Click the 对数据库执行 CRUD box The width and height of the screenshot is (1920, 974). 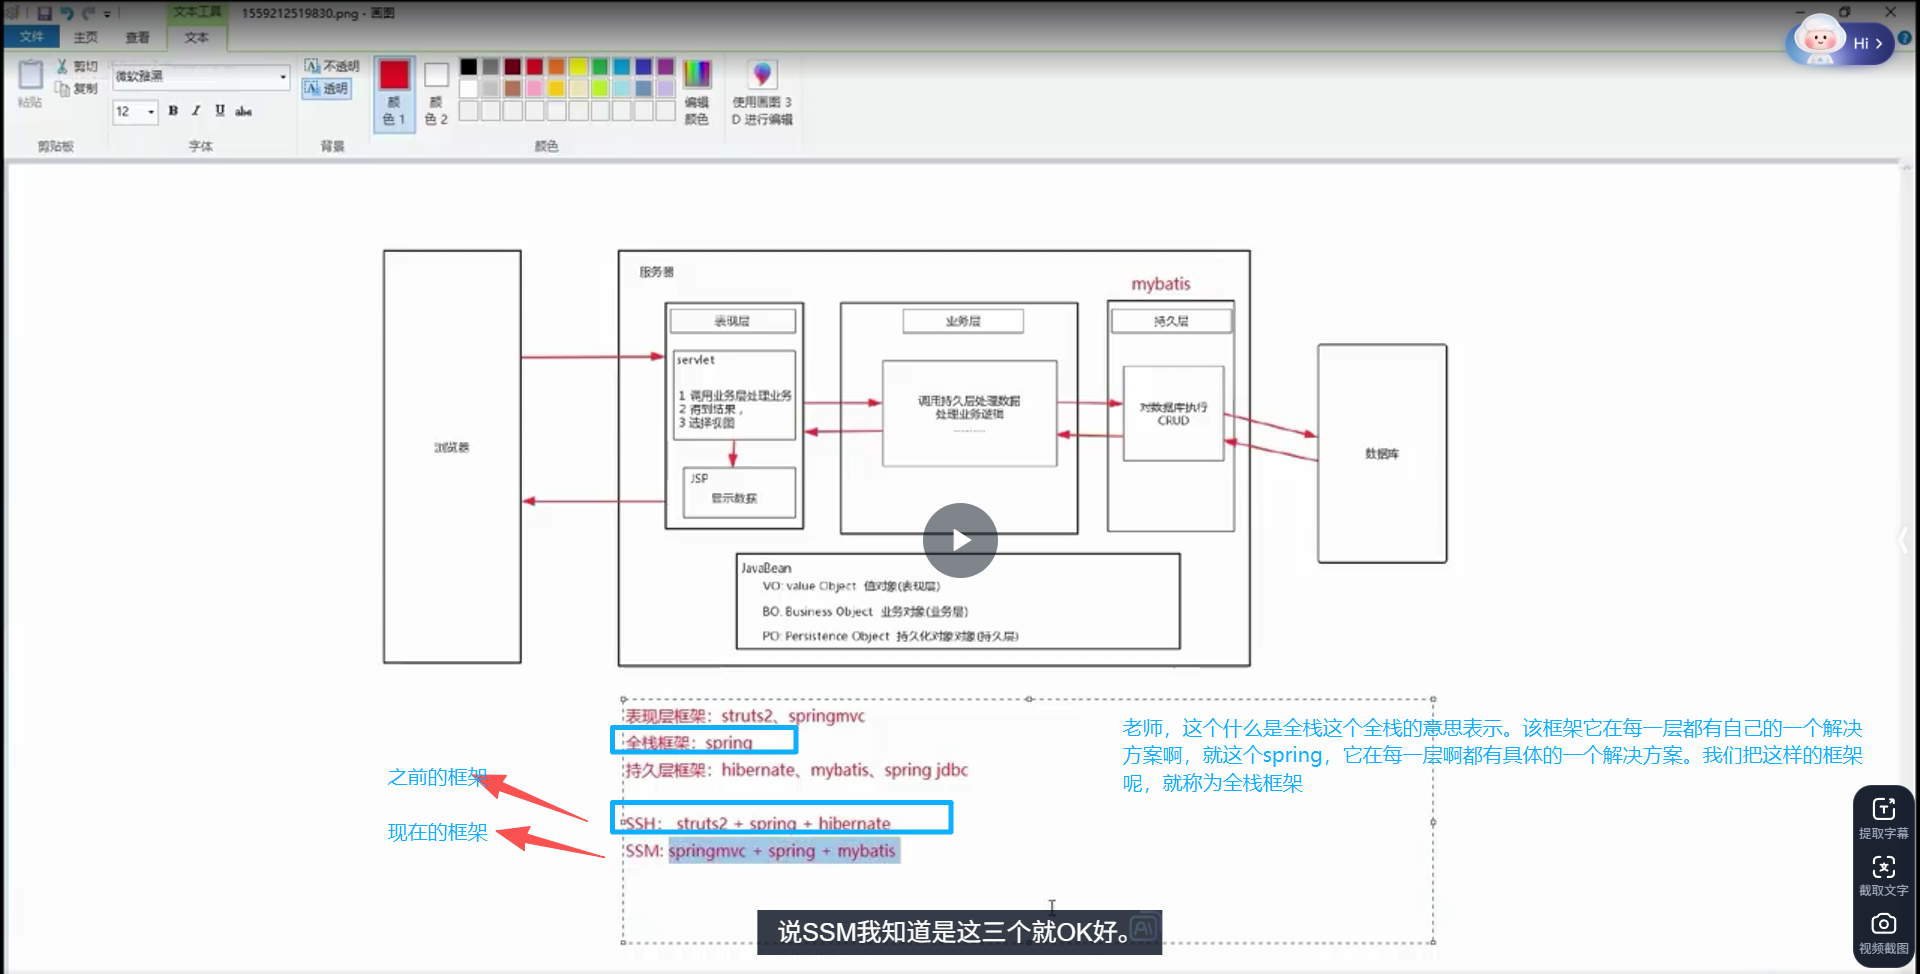coord(1174,414)
